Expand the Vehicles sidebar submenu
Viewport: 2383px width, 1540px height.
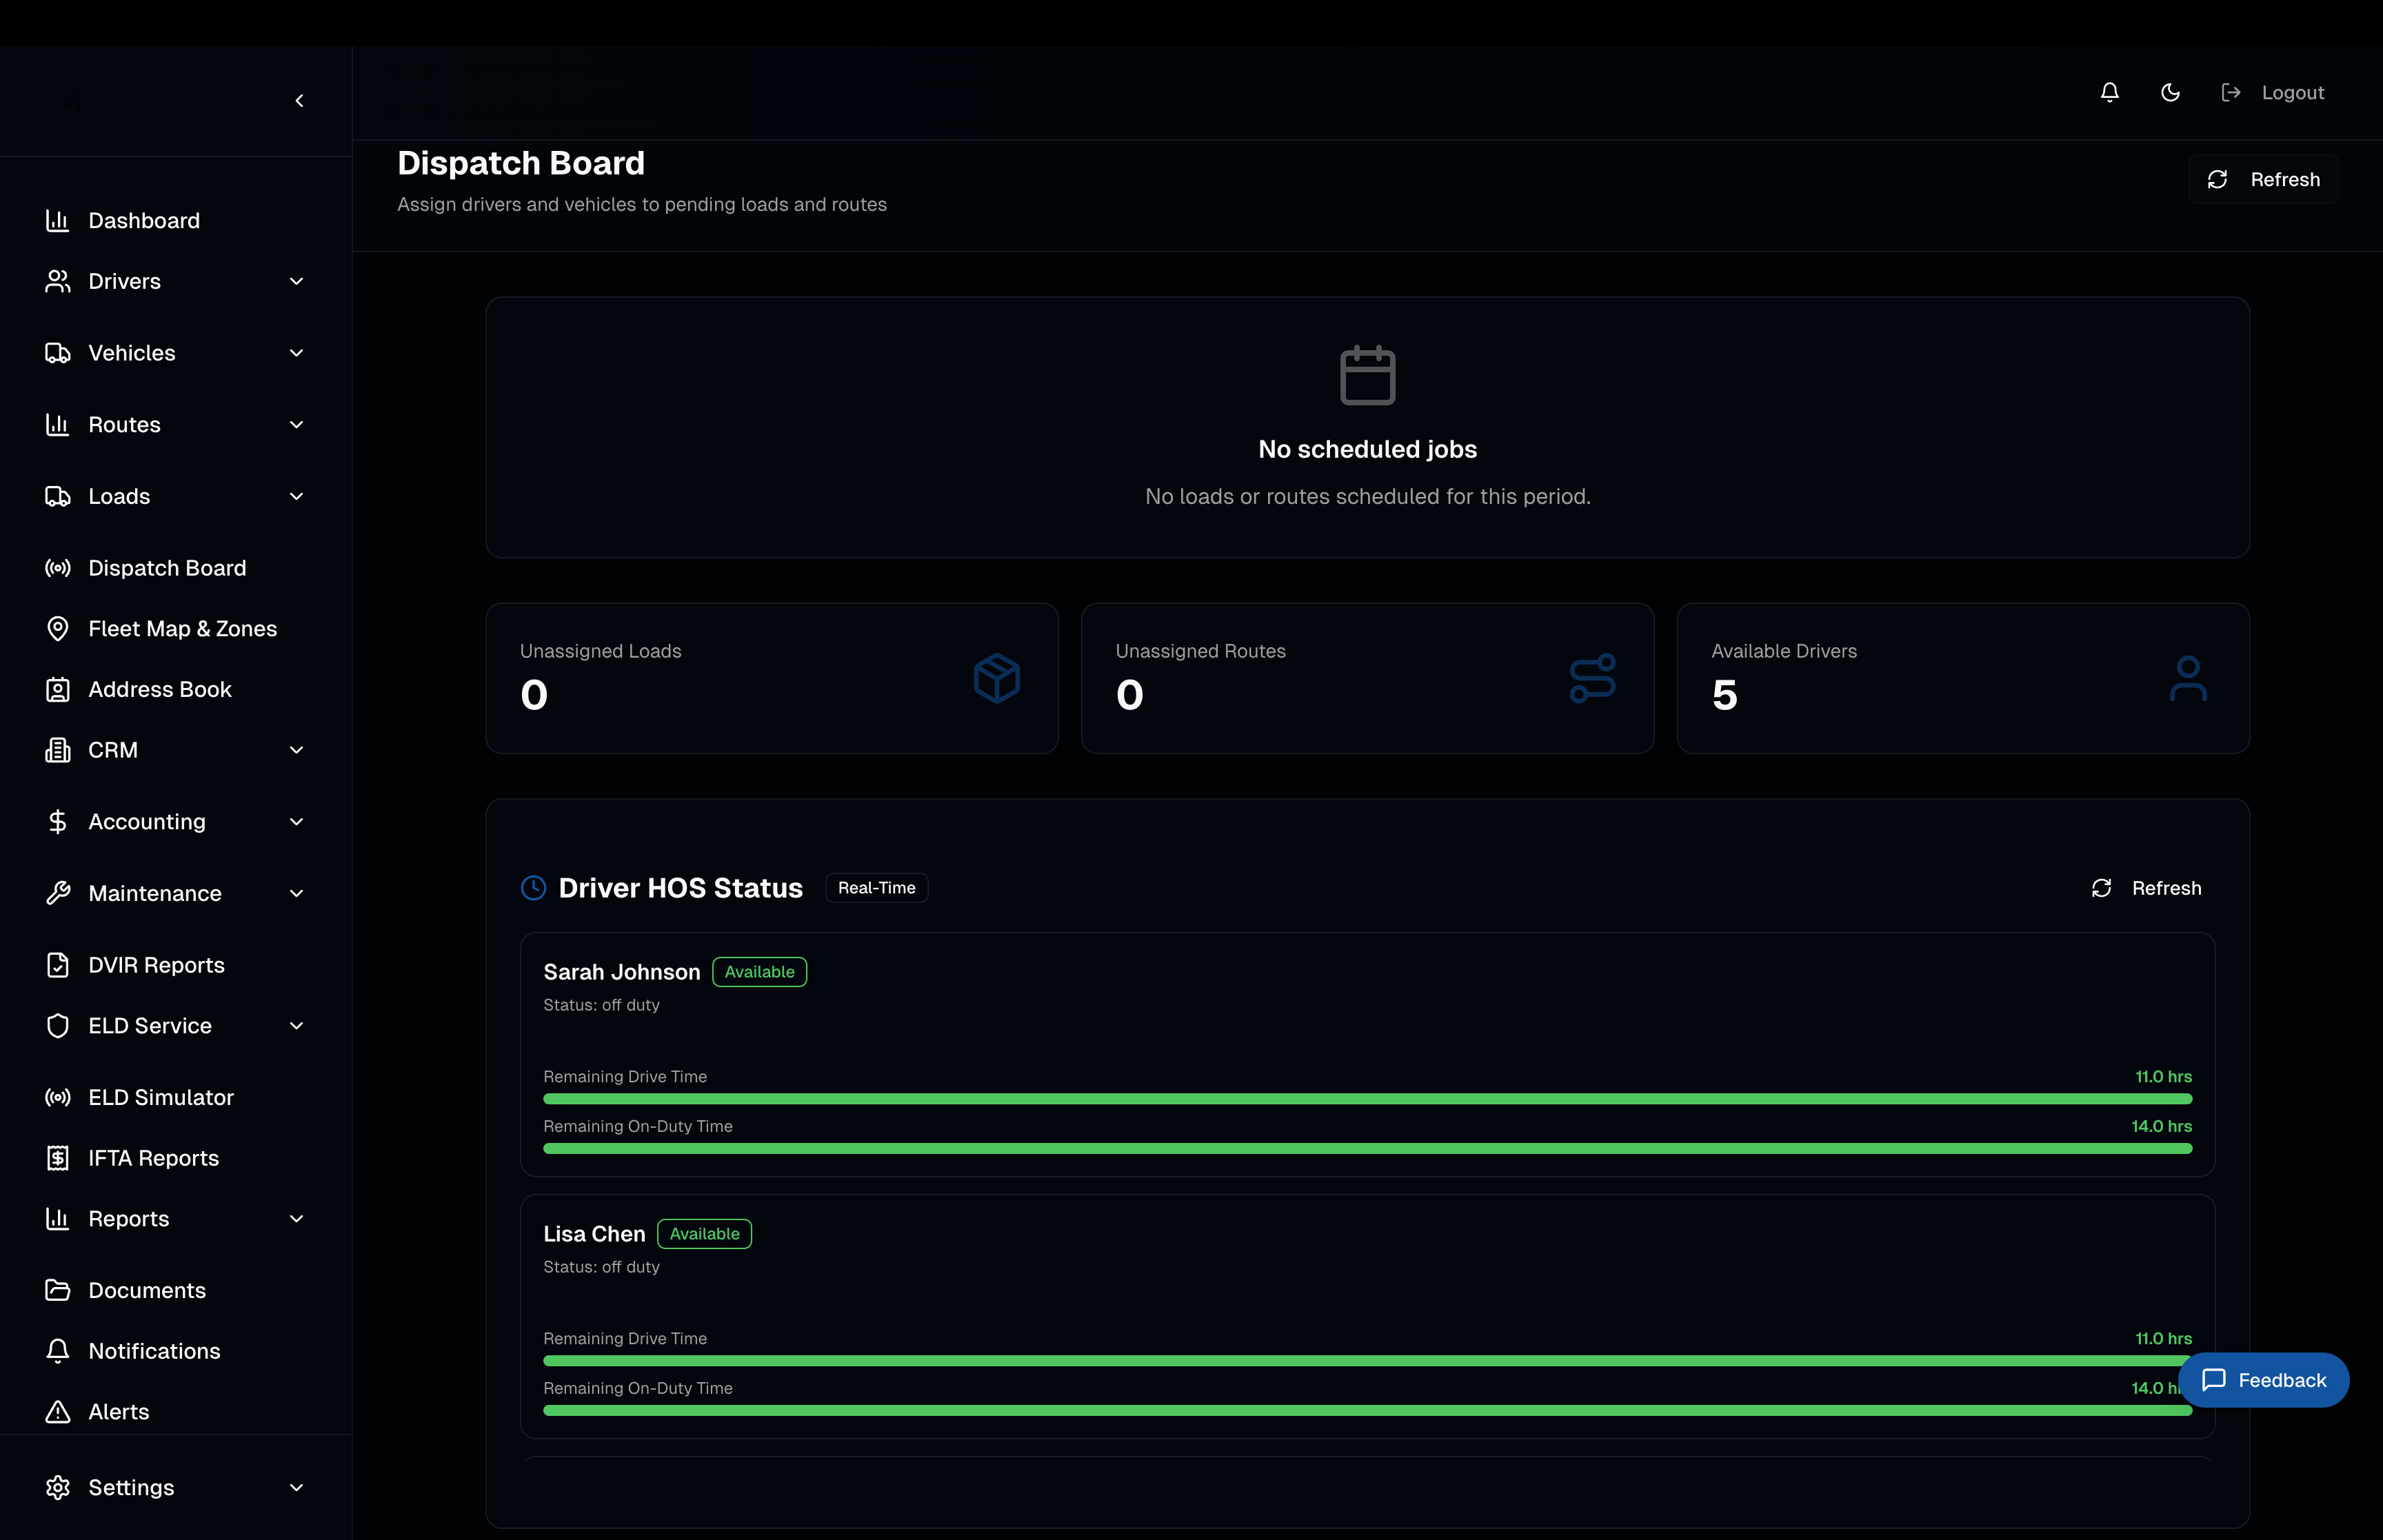296,353
